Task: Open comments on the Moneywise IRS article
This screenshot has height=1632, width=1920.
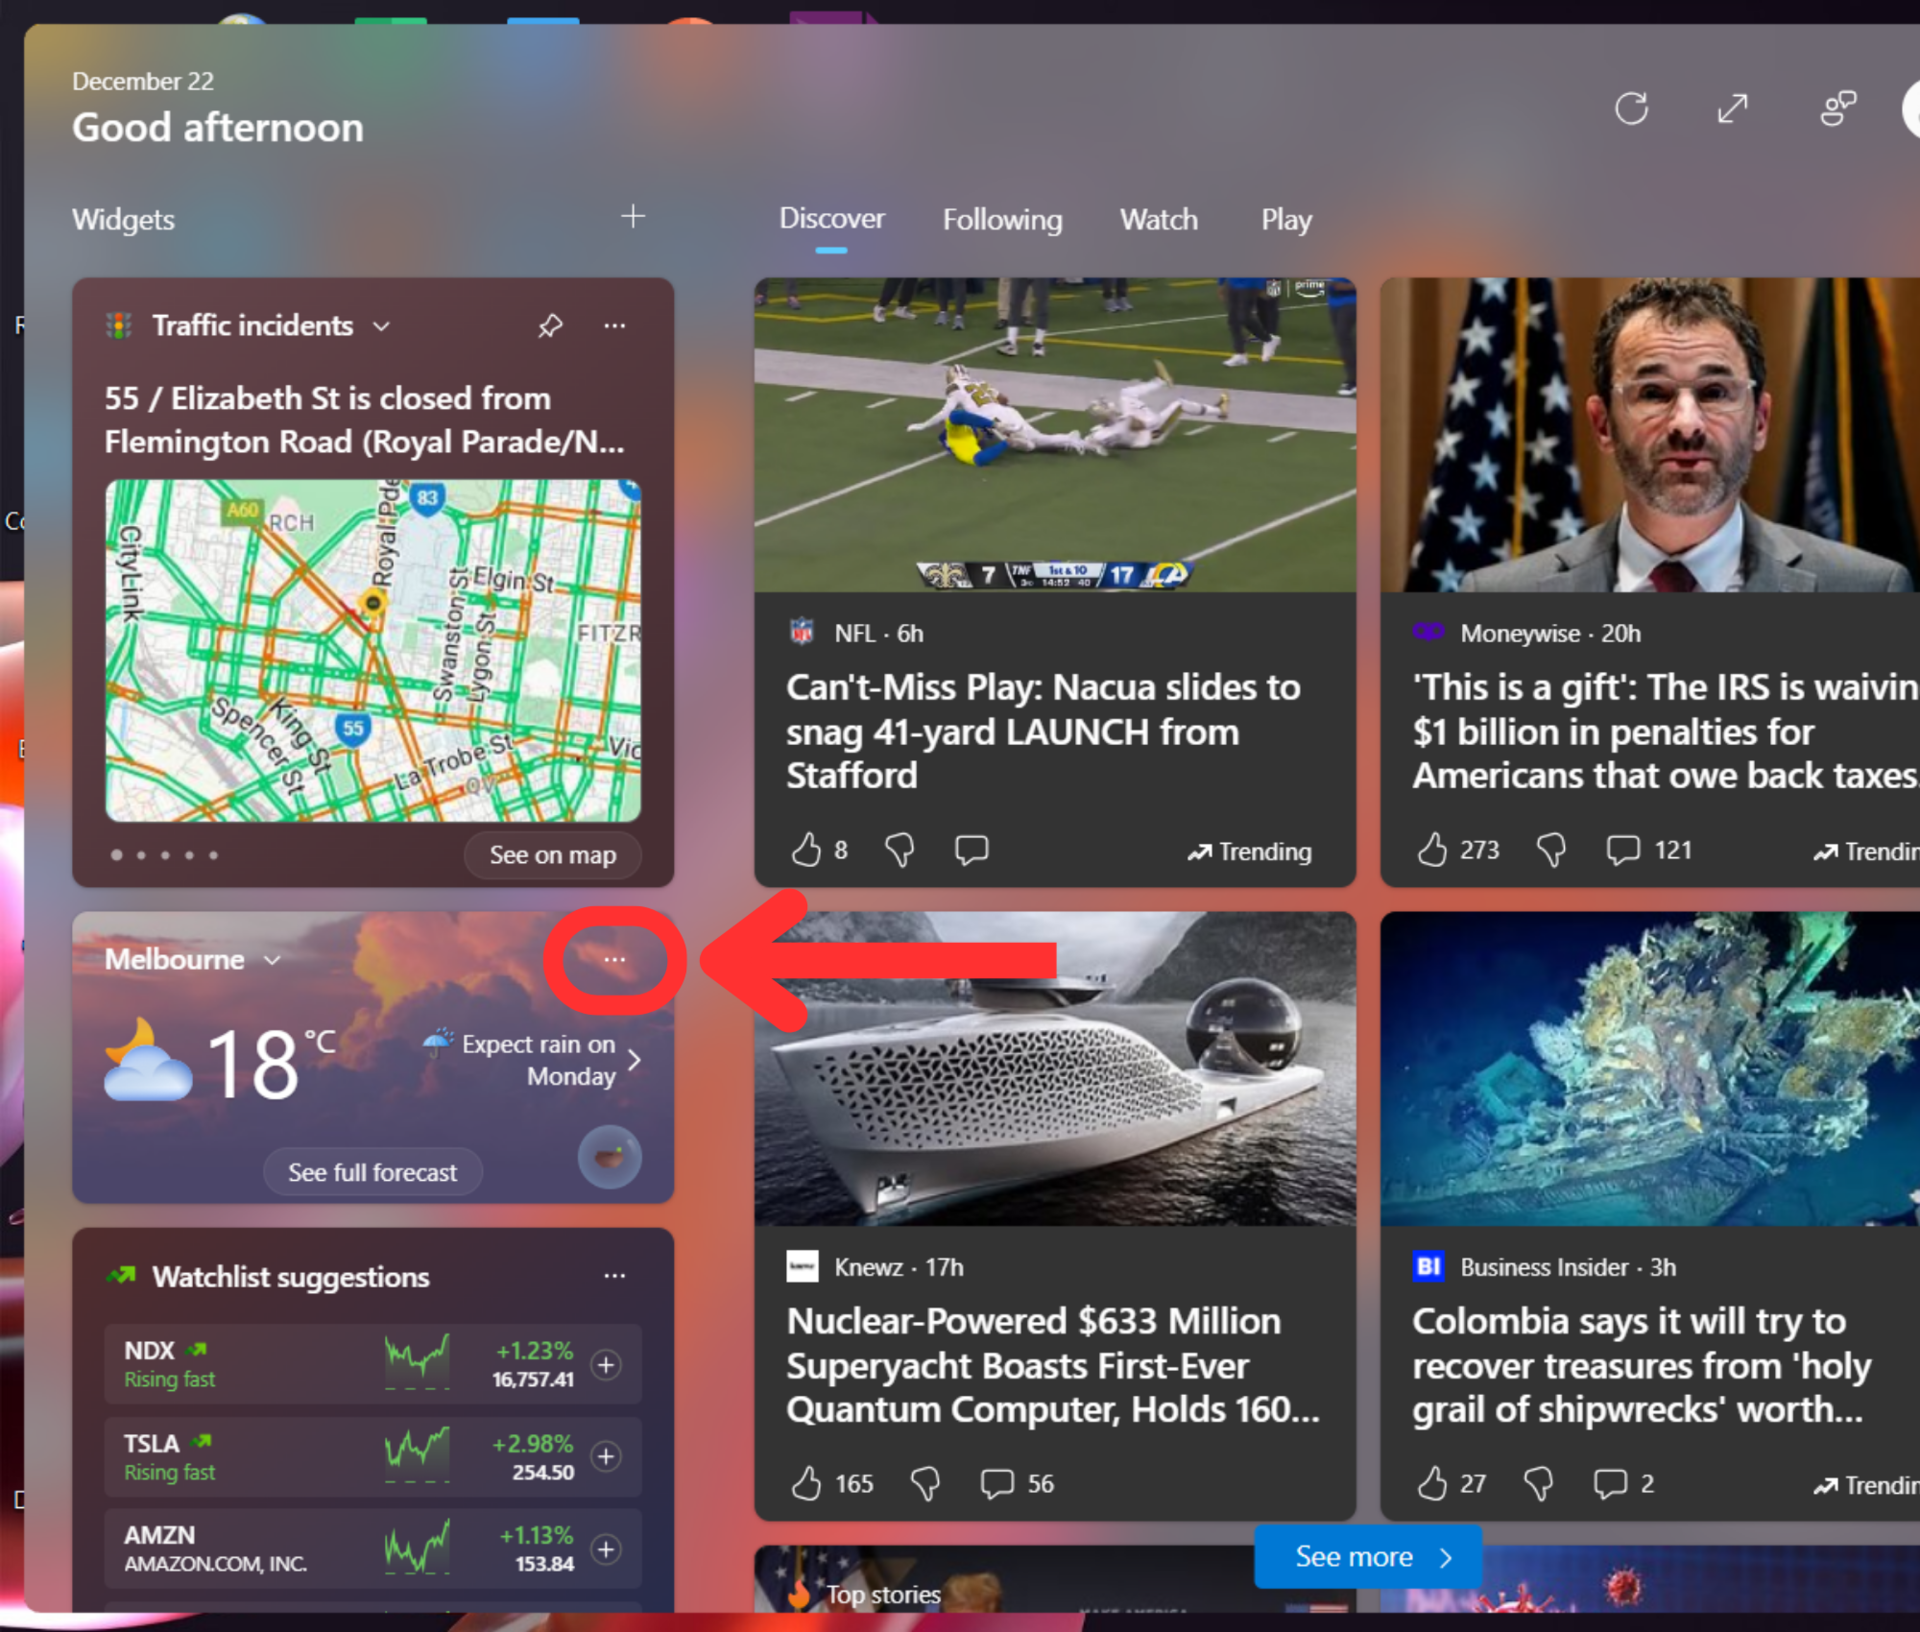Action: coord(1622,850)
